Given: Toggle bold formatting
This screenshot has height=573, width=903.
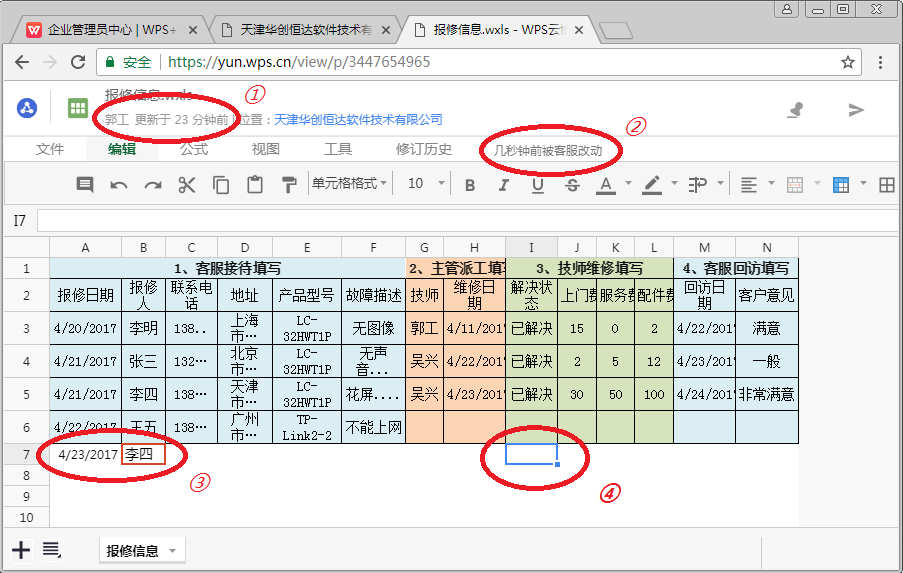Looking at the screenshot, I should tap(470, 185).
